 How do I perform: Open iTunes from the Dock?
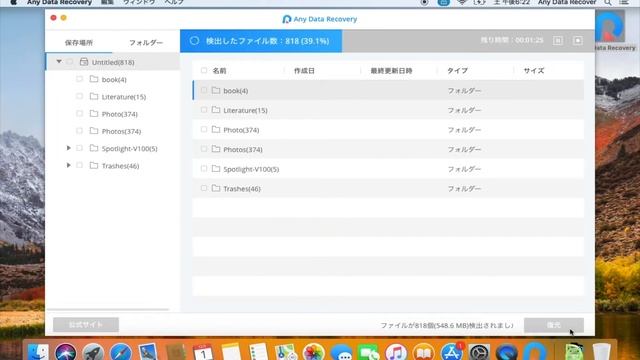(x=396, y=352)
